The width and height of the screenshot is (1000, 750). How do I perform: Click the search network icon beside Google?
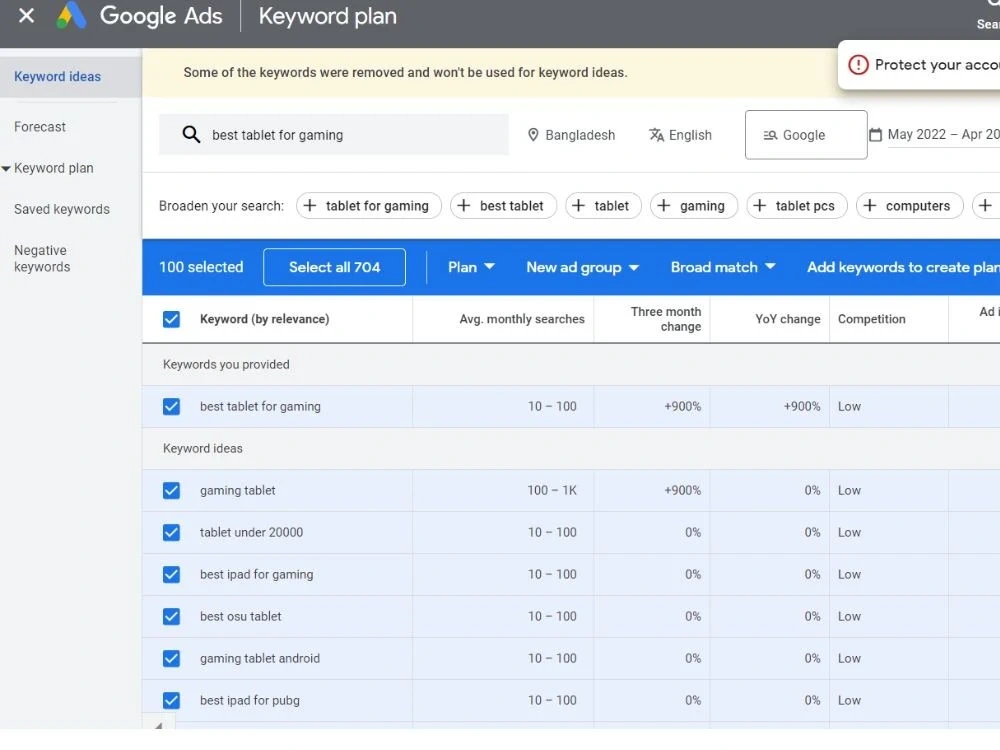coord(770,135)
